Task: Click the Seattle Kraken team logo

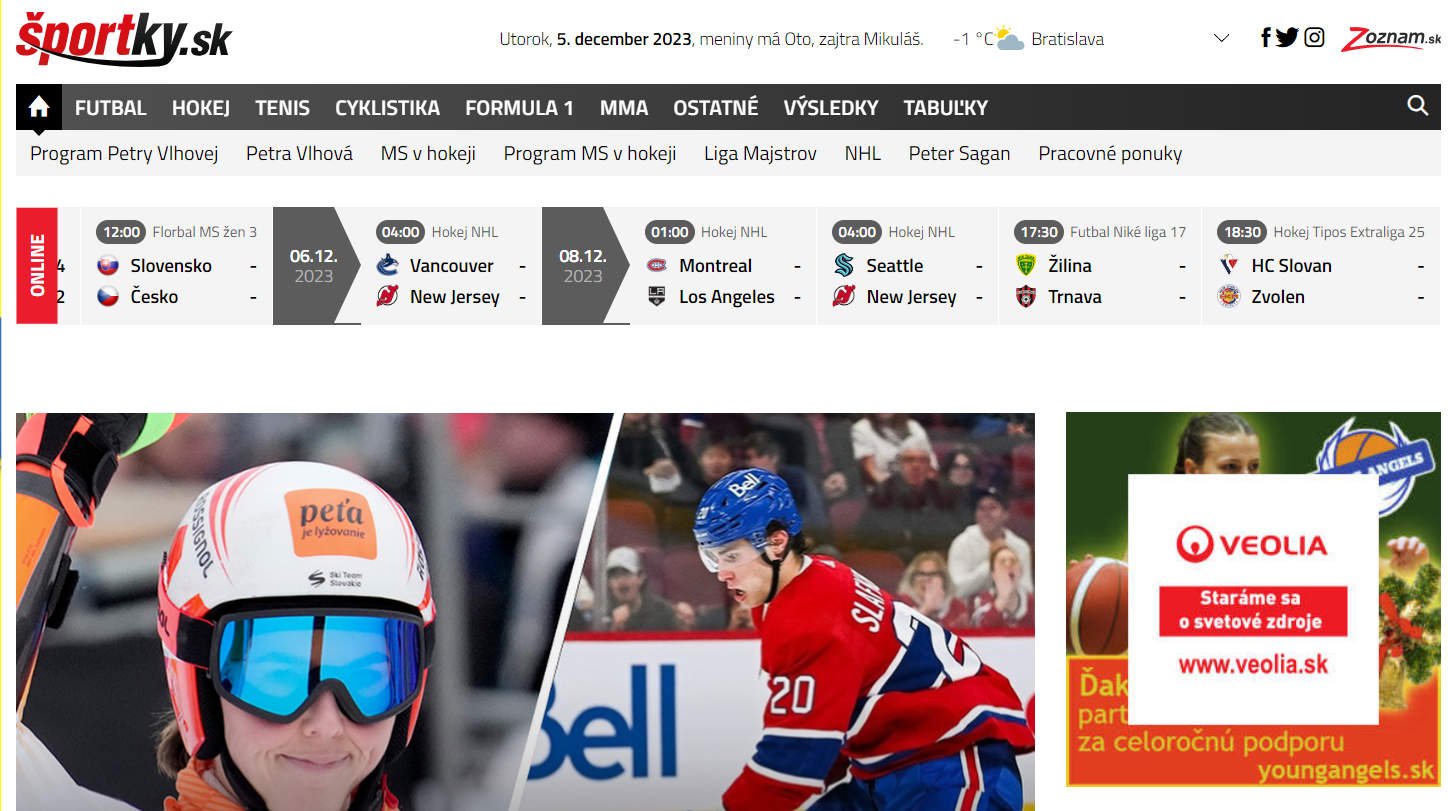Action: 844,265
